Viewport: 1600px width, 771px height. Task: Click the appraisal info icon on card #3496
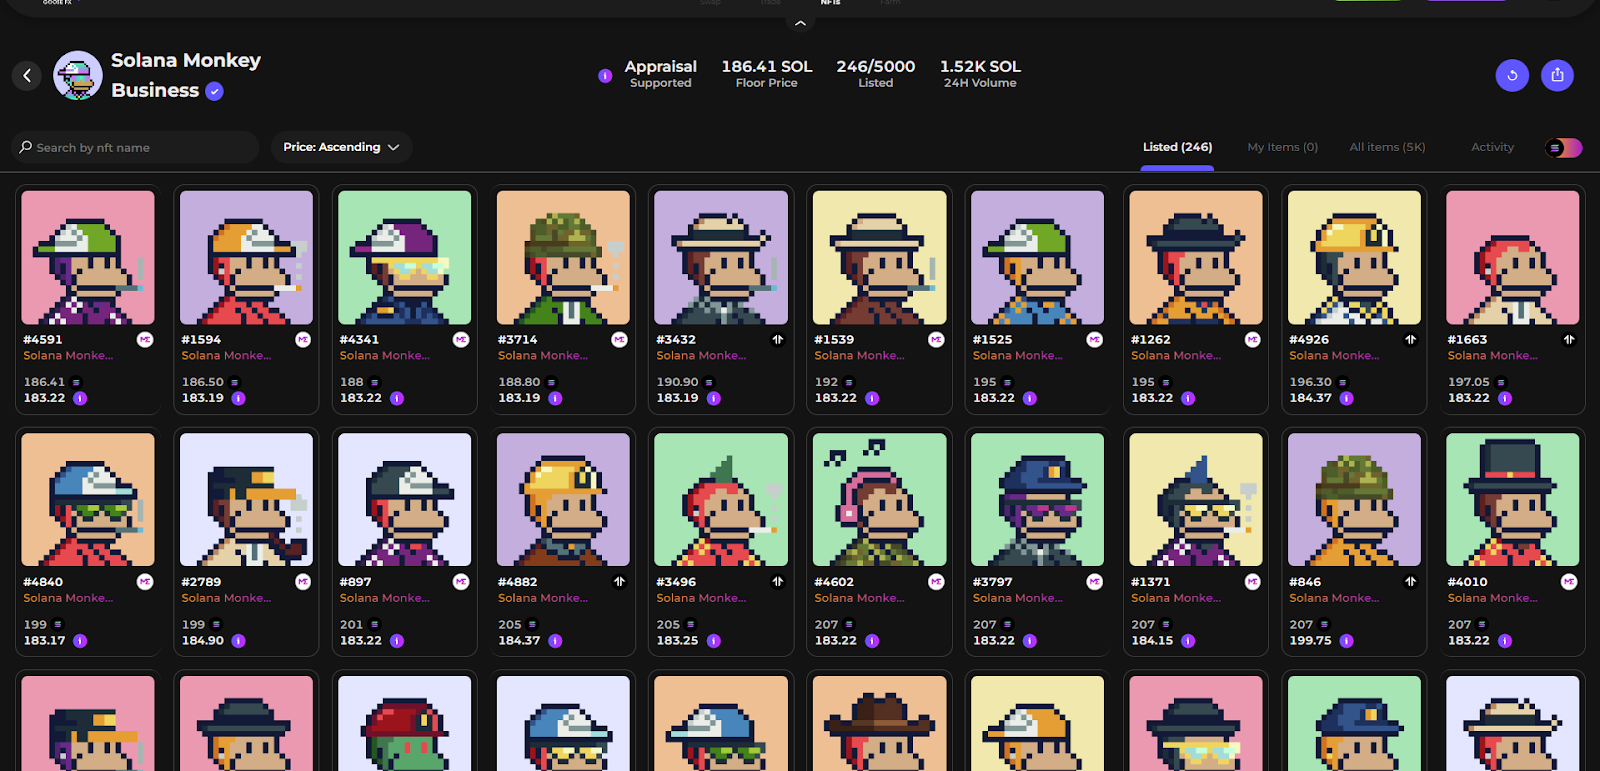coord(714,641)
